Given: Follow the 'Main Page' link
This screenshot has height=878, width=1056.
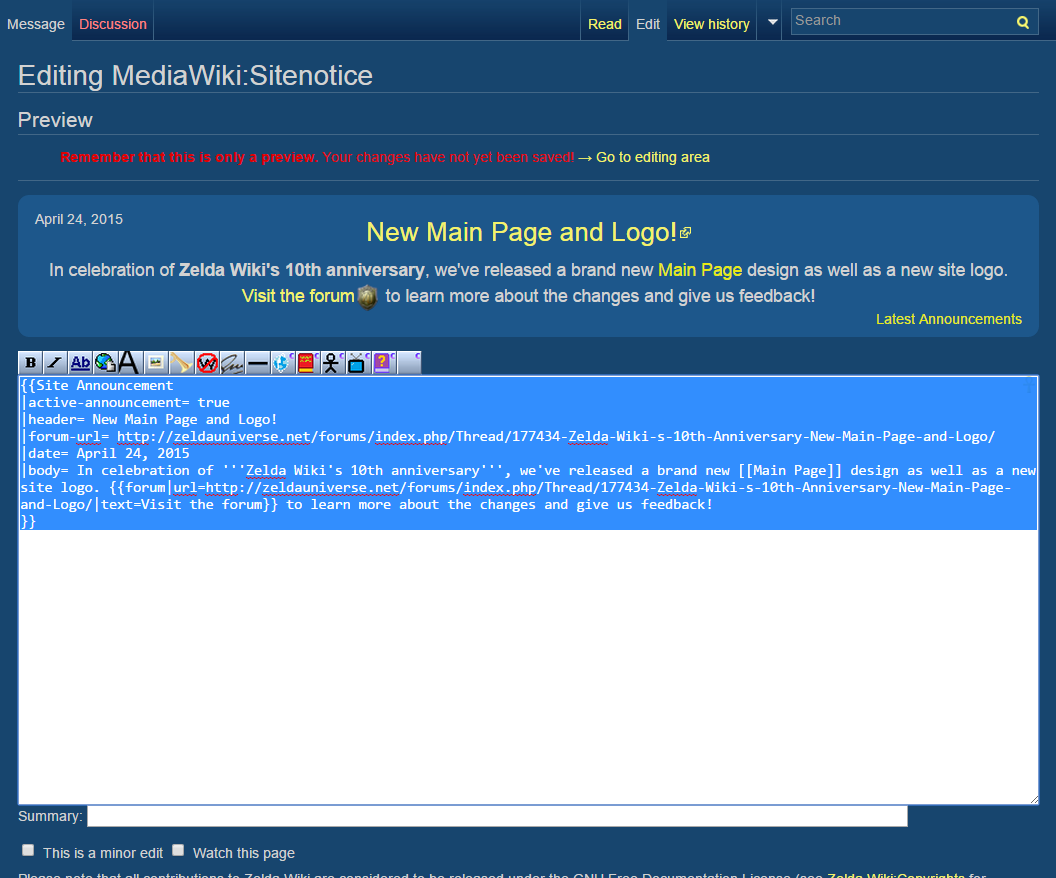Looking at the screenshot, I should point(700,270).
